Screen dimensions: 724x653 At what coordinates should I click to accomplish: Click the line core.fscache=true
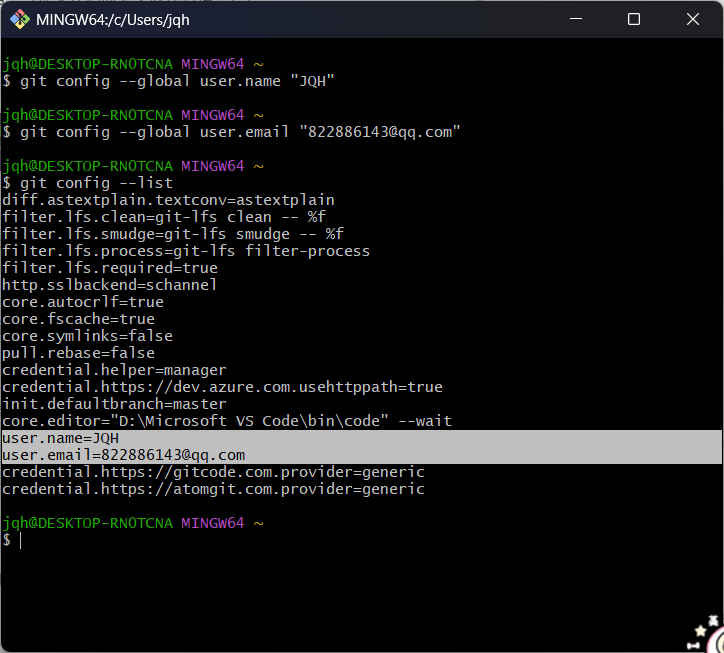click(78, 319)
